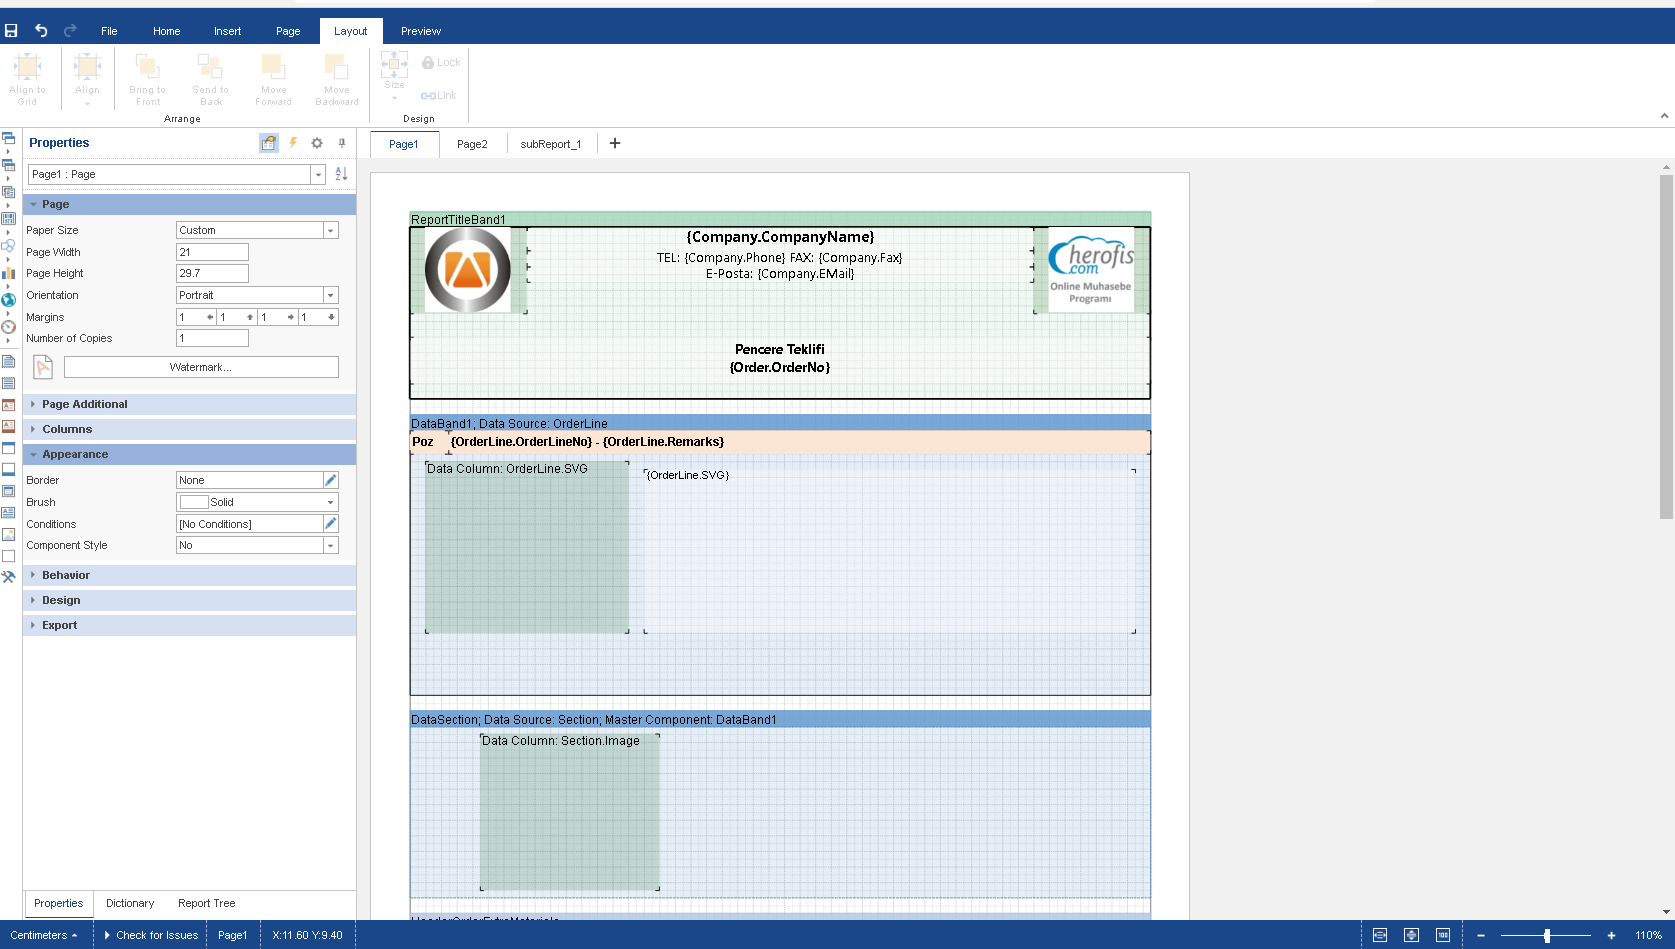
Task: Undo the last action
Action: point(41,31)
